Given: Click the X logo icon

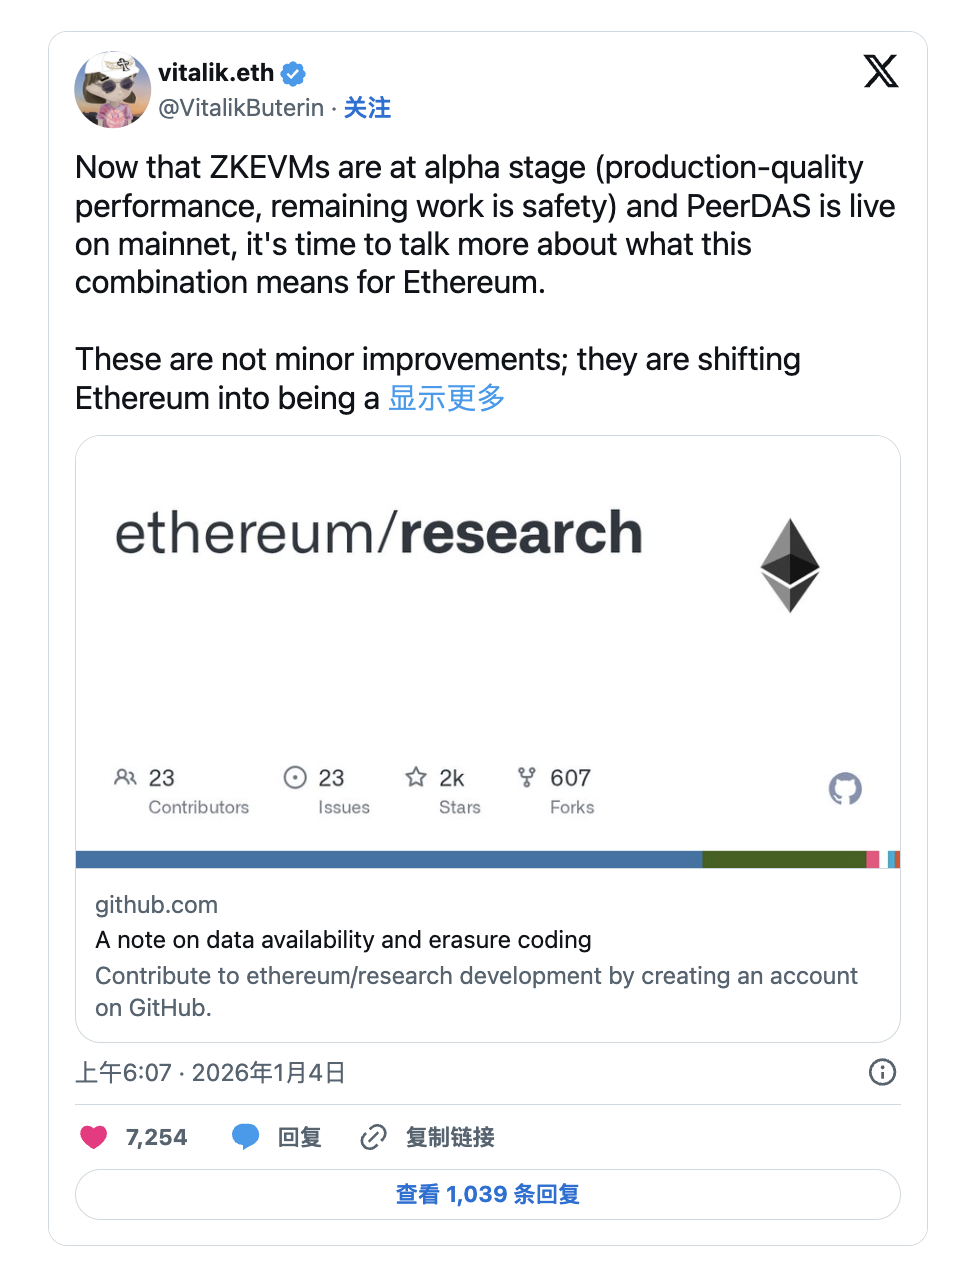Looking at the screenshot, I should click(880, 71).
